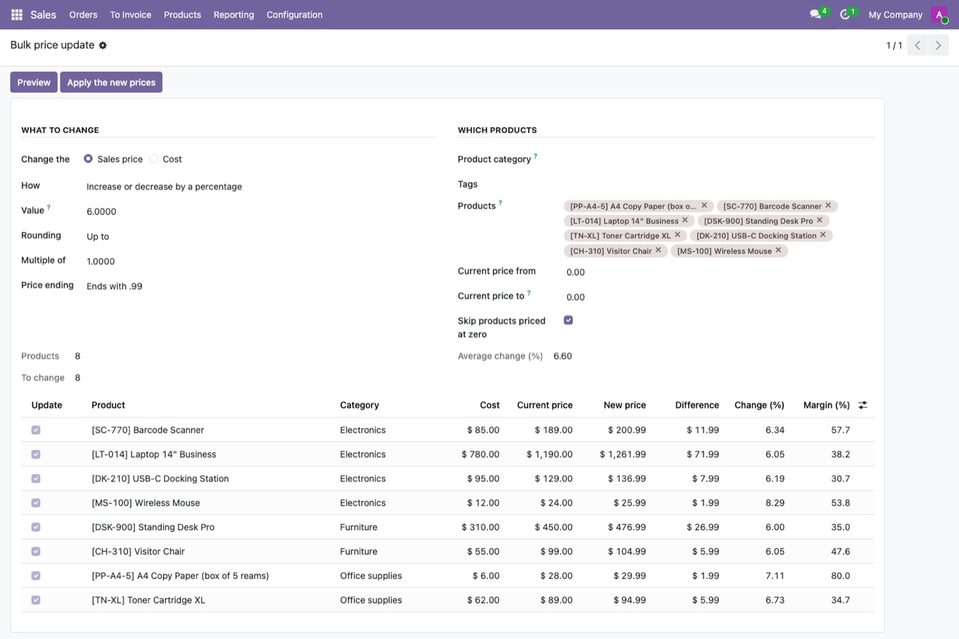Uncheck update box for Standing Desk Pro row
Image resolution: width=959 pixels, height=639 pixels.
(36, 527)
